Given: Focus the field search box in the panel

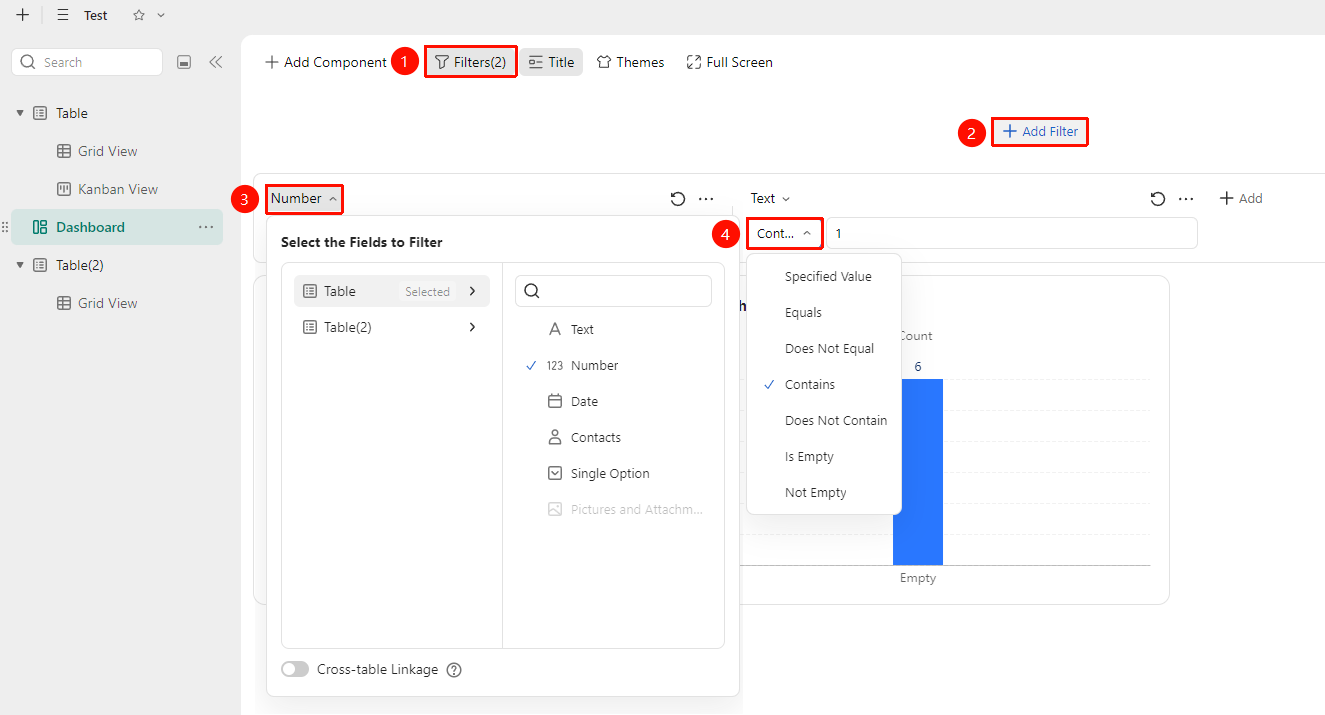Looking at the screenshot, I should [613, 291].
